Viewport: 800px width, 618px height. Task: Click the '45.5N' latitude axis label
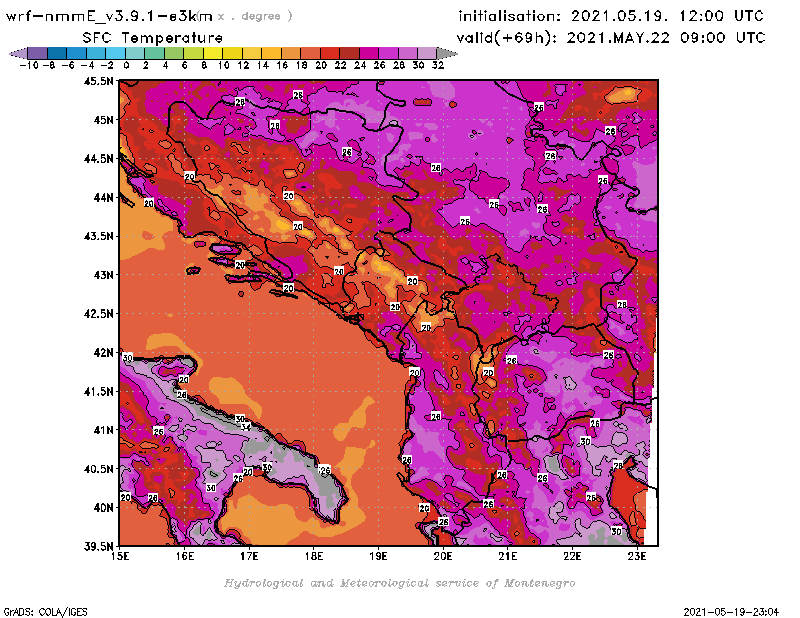click(x=98, y=81)
